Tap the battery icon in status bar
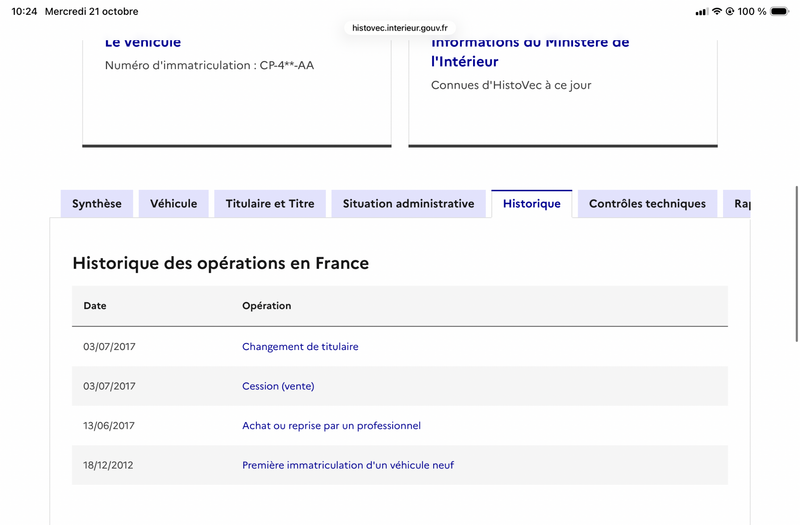 coord(780,11)
